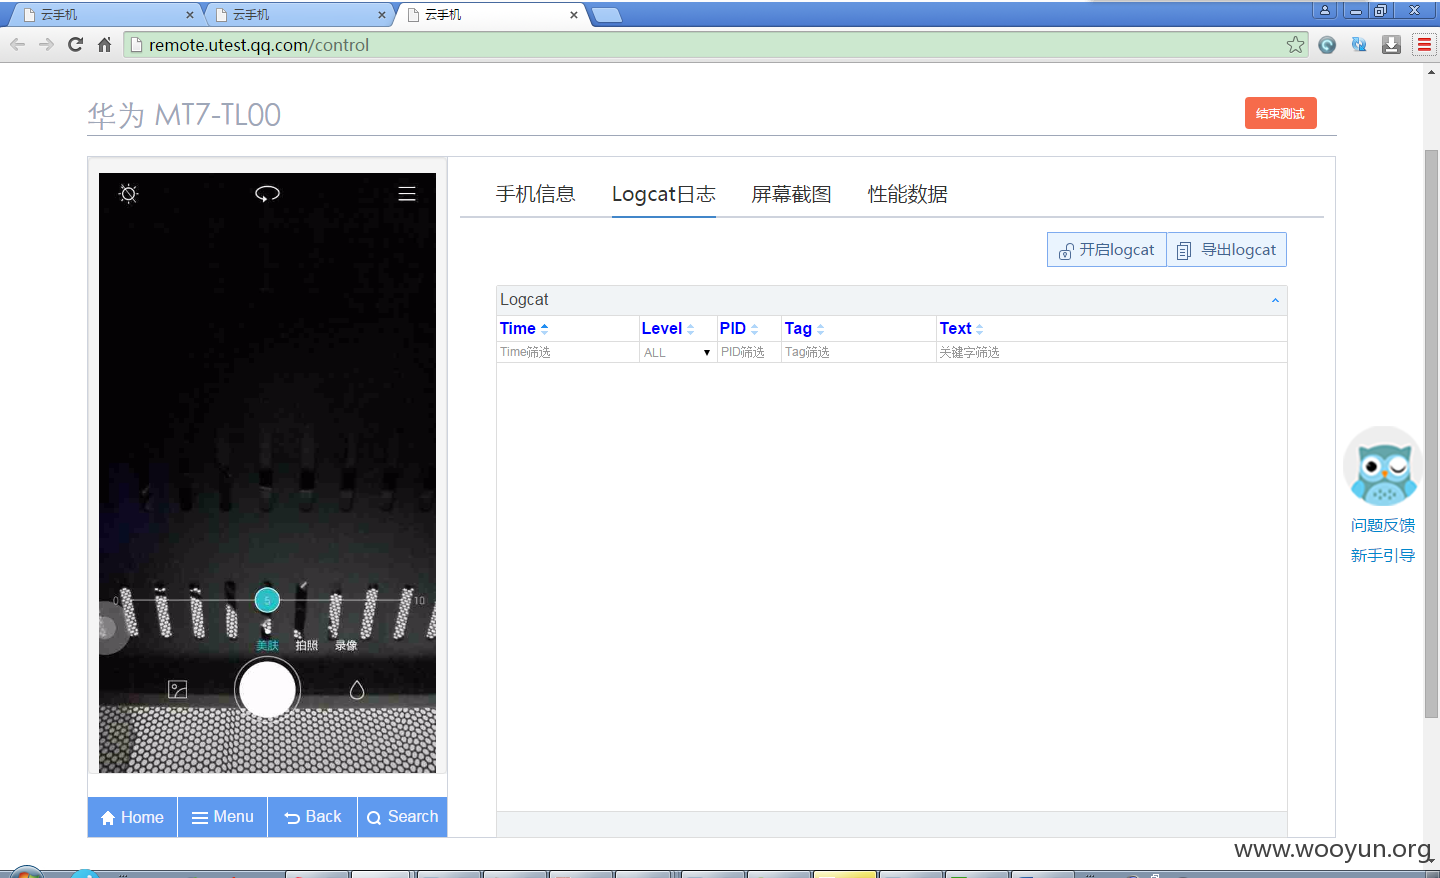Click the Search button below the phone
This screenshot has width=1440, height=878.
[402, 817]
